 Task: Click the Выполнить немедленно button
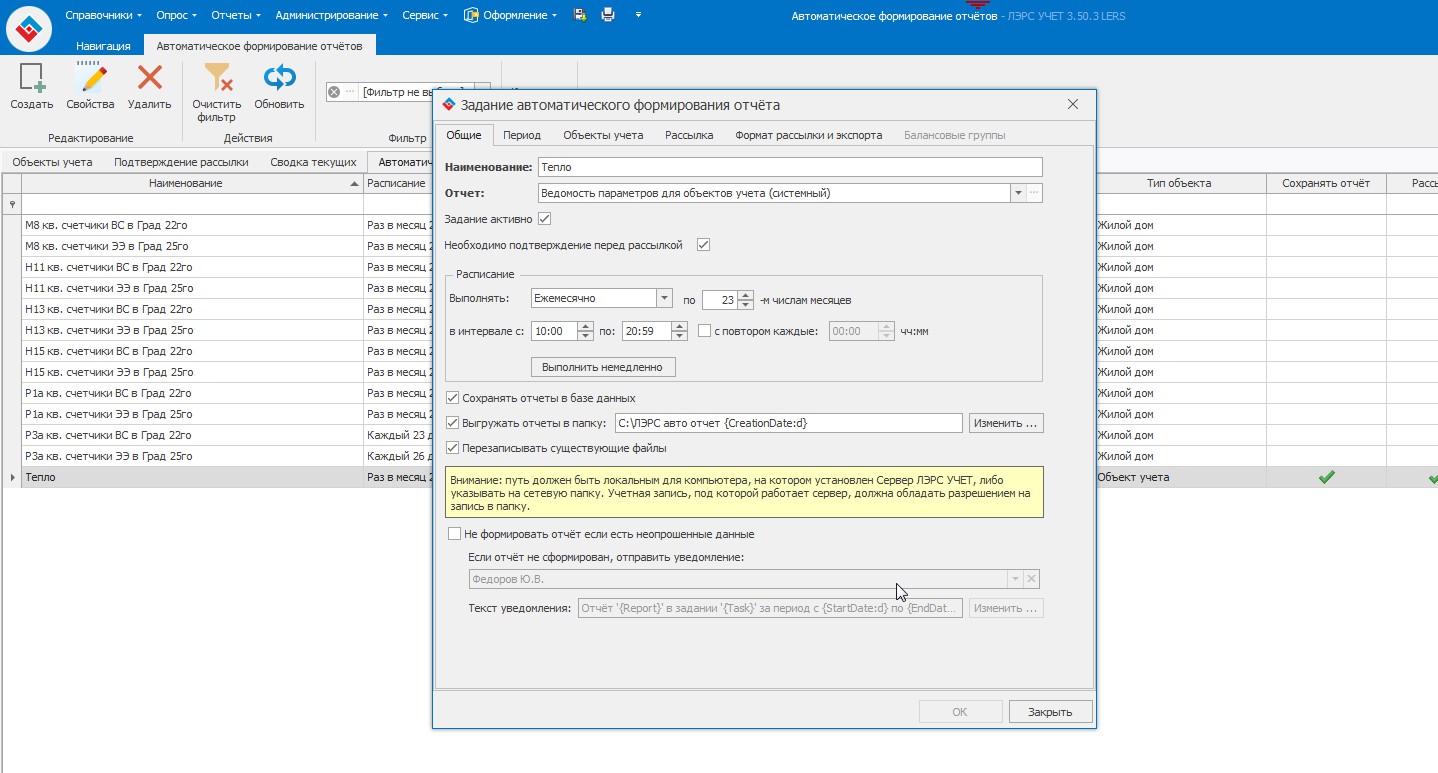coord(603,367)
